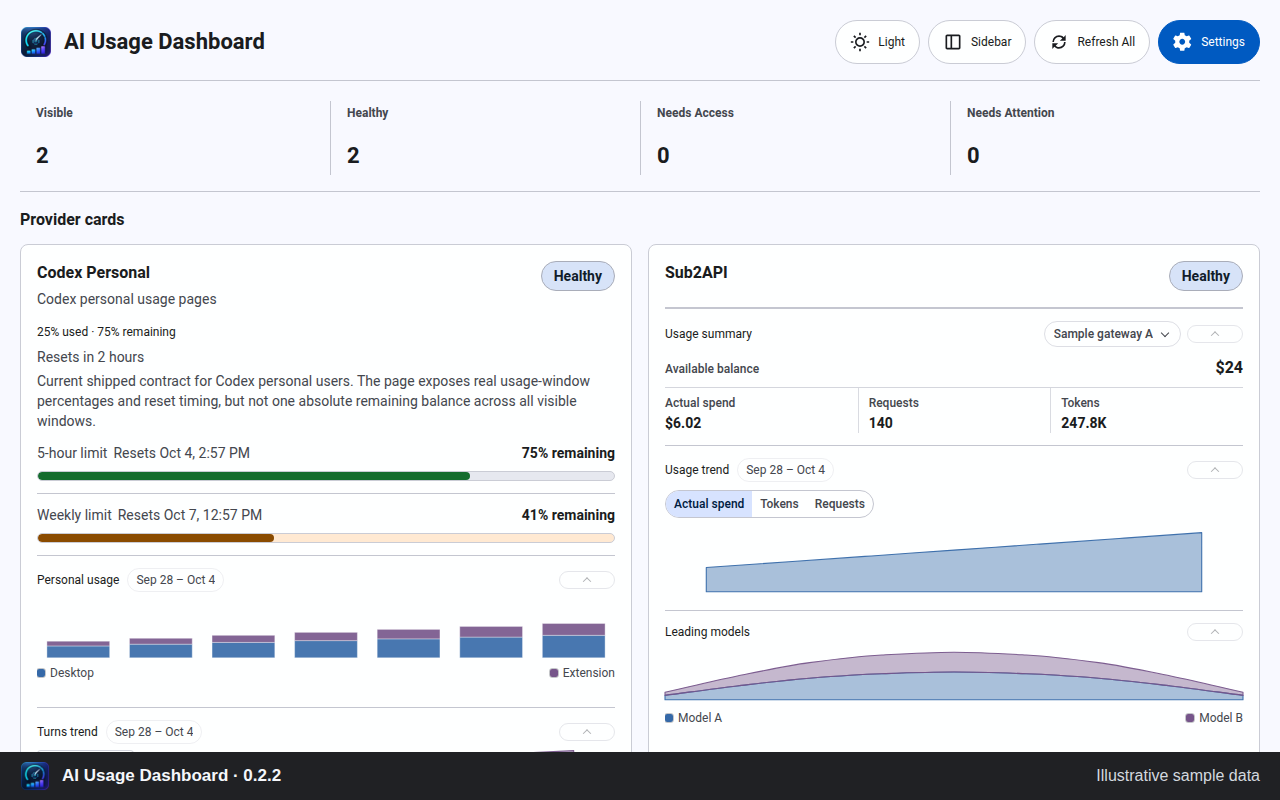Click the Usage trend Sep 28 – Oct 4 chip
The height and width of the screenshot is (800, 1280).
[786, 470]
